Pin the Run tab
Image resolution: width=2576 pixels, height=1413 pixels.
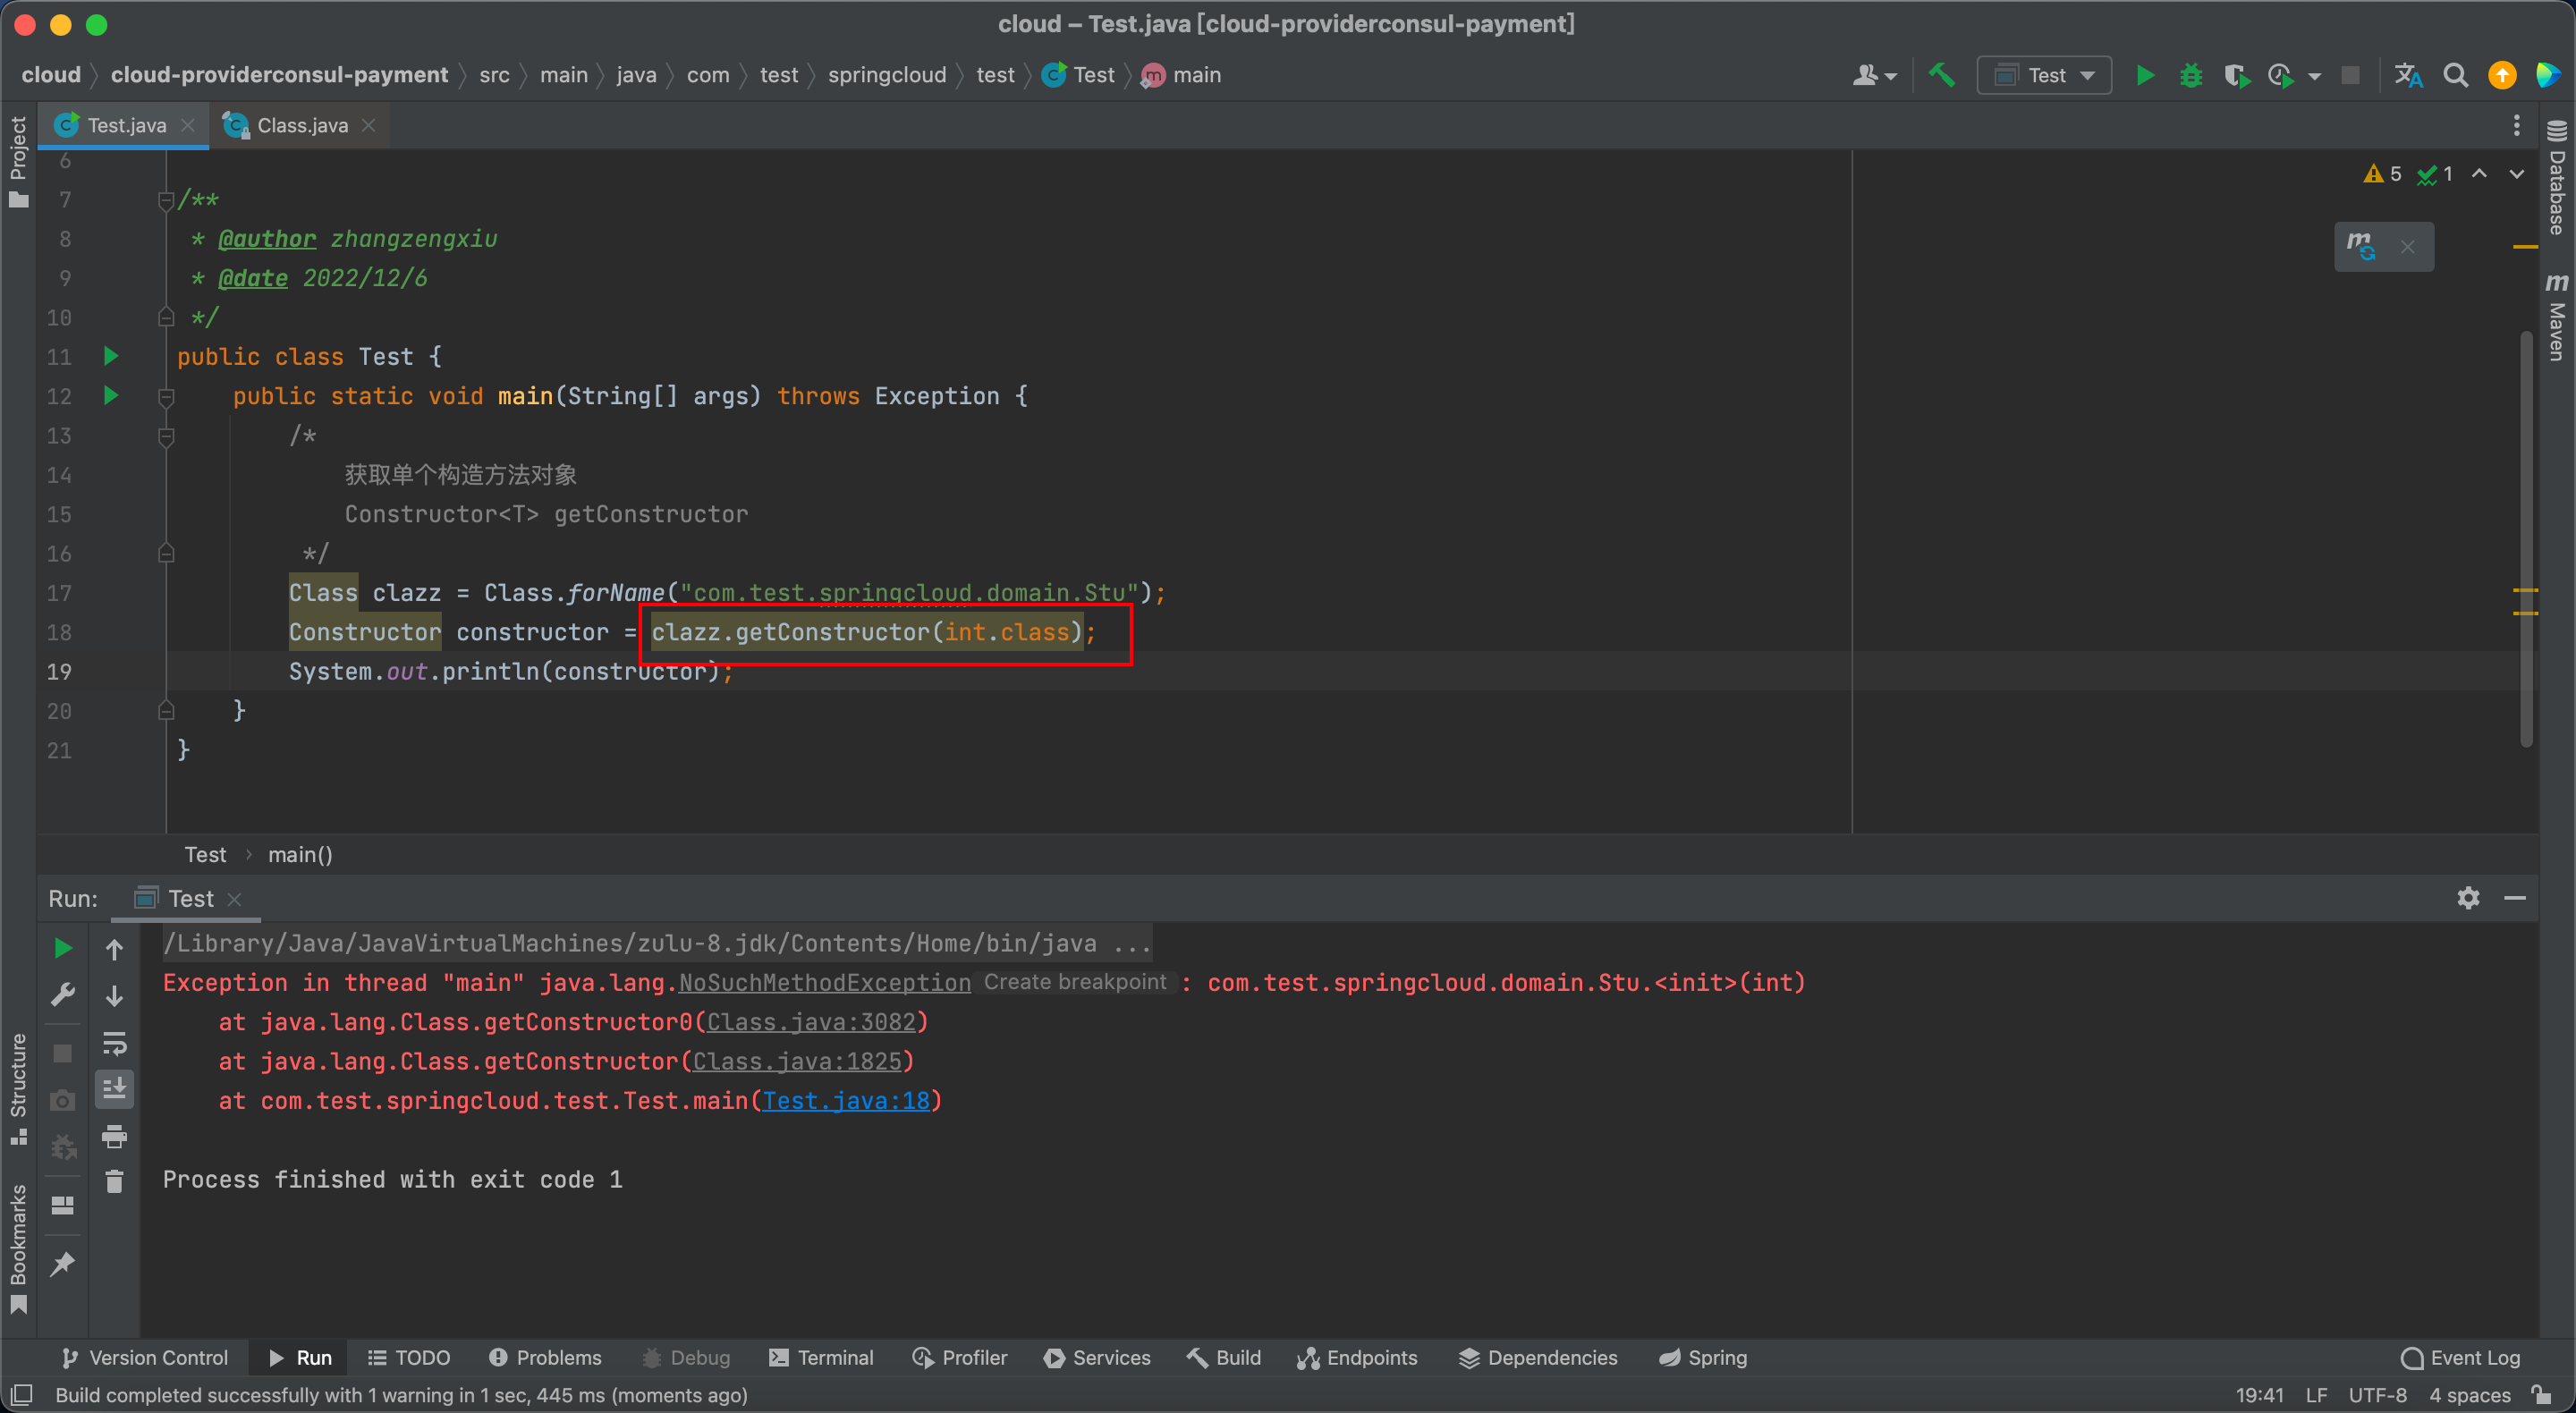(x=62, y=1264)
